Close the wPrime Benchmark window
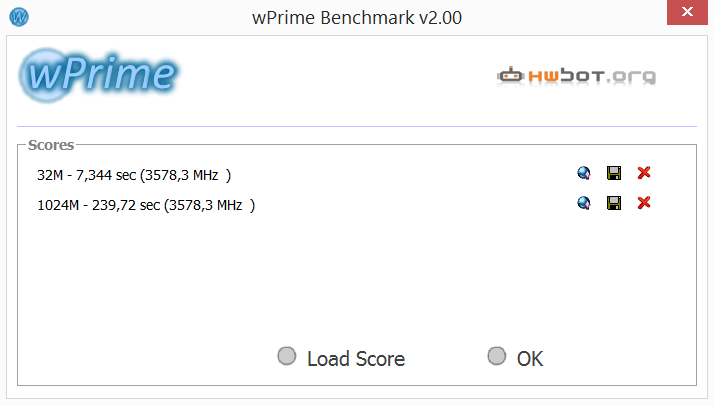 click(x=687, y=12)
